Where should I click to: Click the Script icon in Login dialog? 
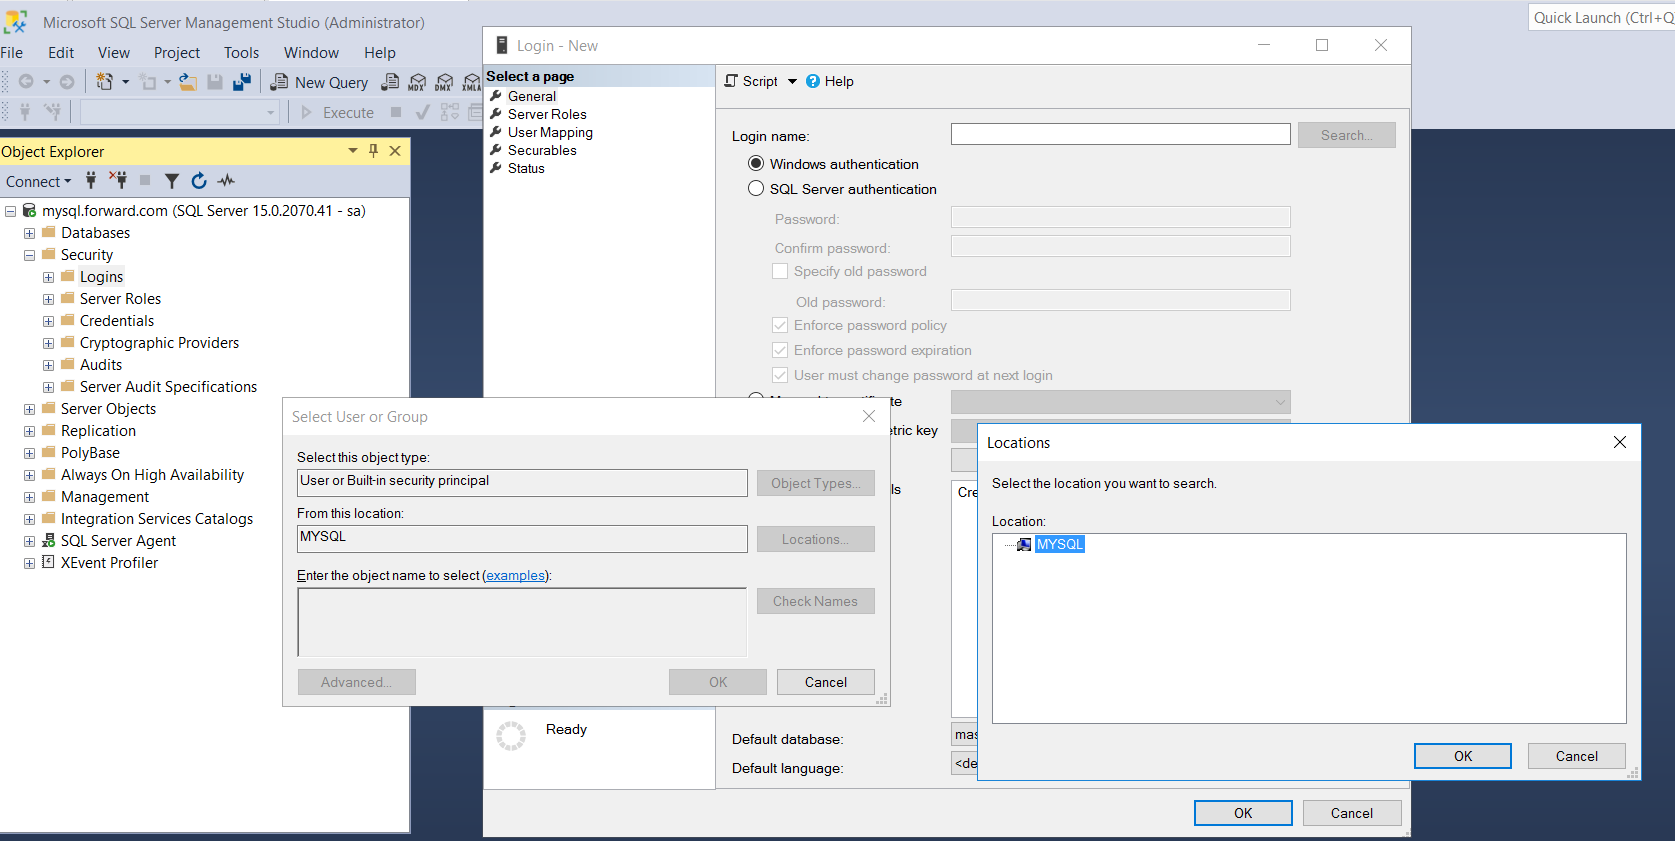pos(732,81)
